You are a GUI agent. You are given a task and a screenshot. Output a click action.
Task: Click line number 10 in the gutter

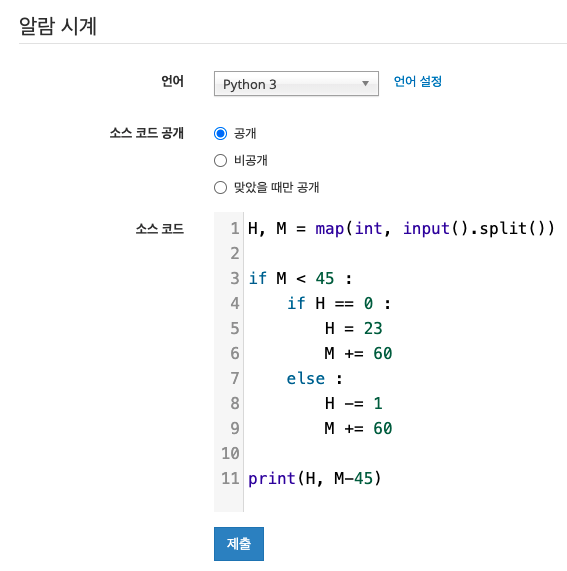point(230,453)
